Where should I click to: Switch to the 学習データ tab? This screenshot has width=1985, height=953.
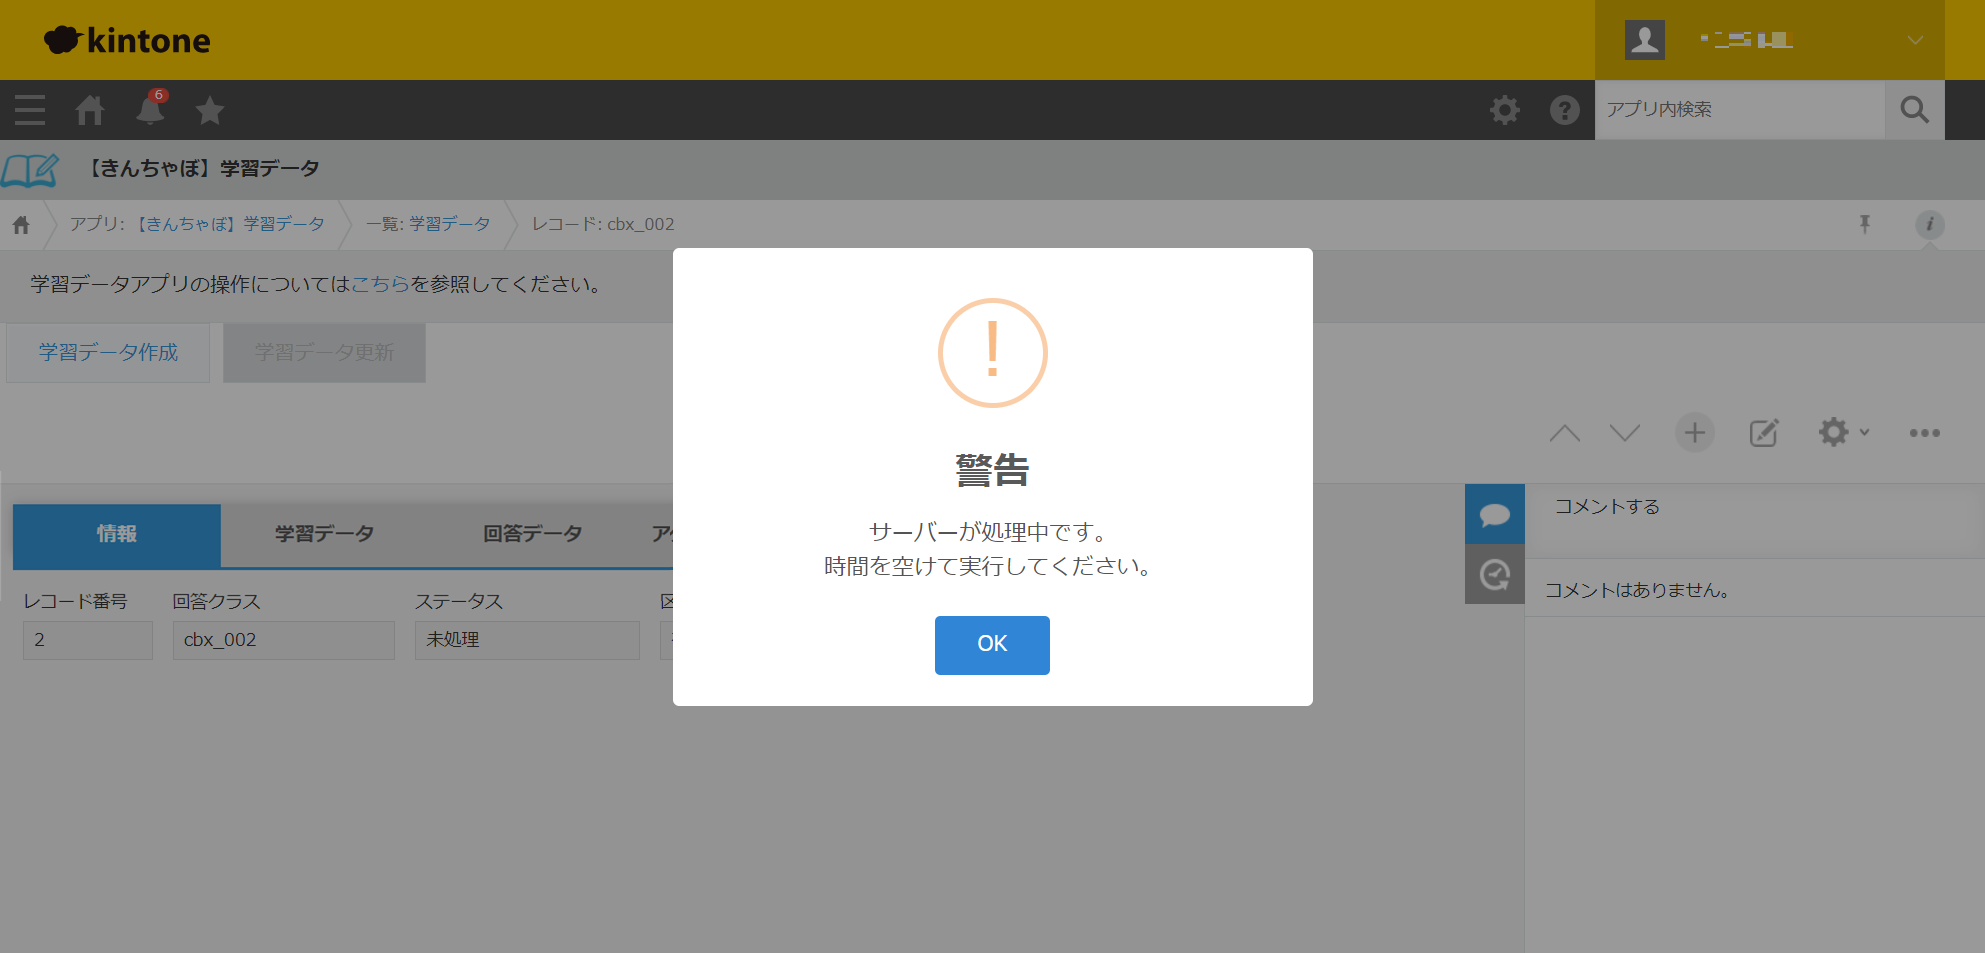tap(324, 534)
